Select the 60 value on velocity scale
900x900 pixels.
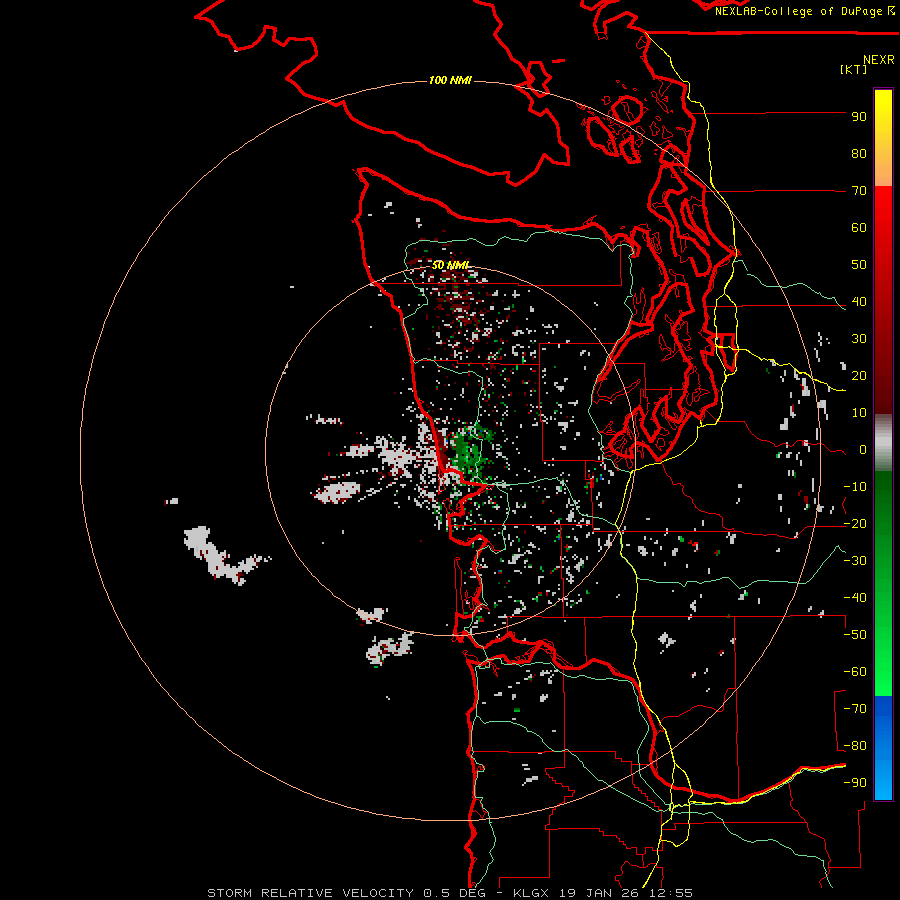click(859, 228)
